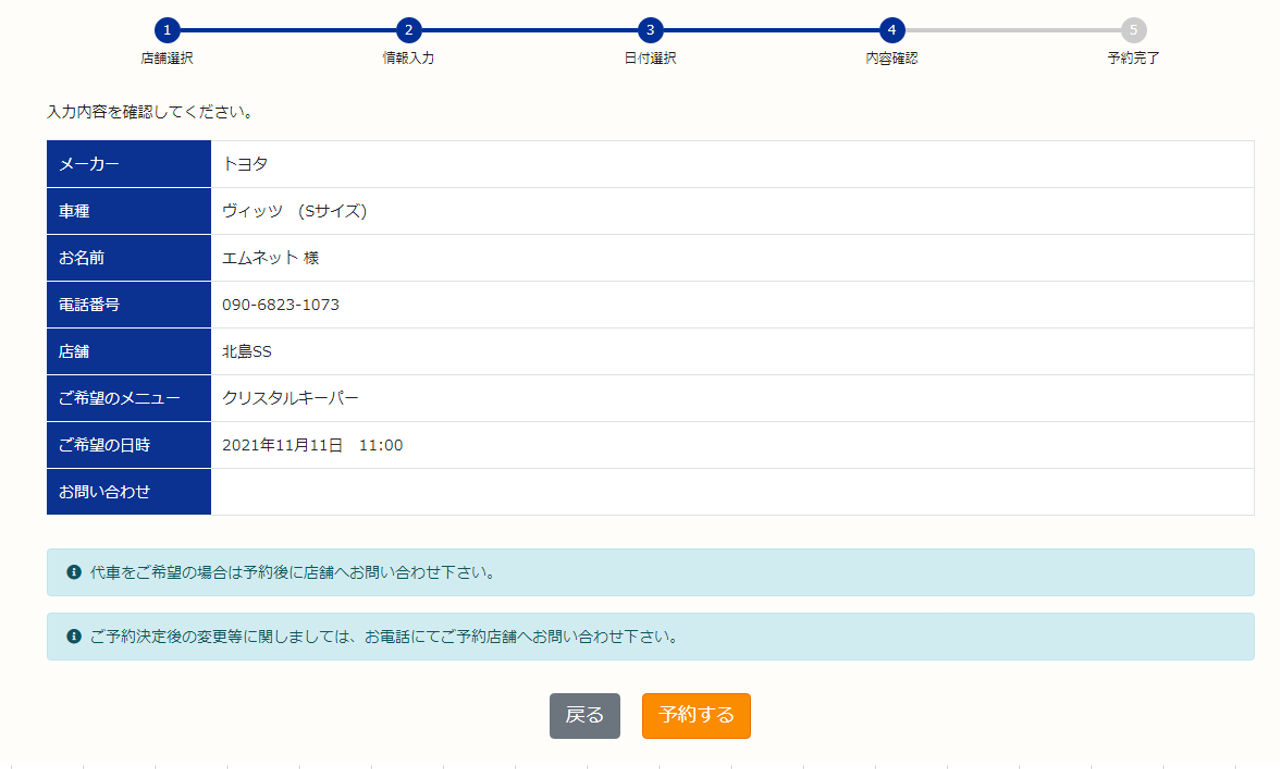Select the トヨタ value cell
This screenshot has height=769, width=1280.
point(732,164)
